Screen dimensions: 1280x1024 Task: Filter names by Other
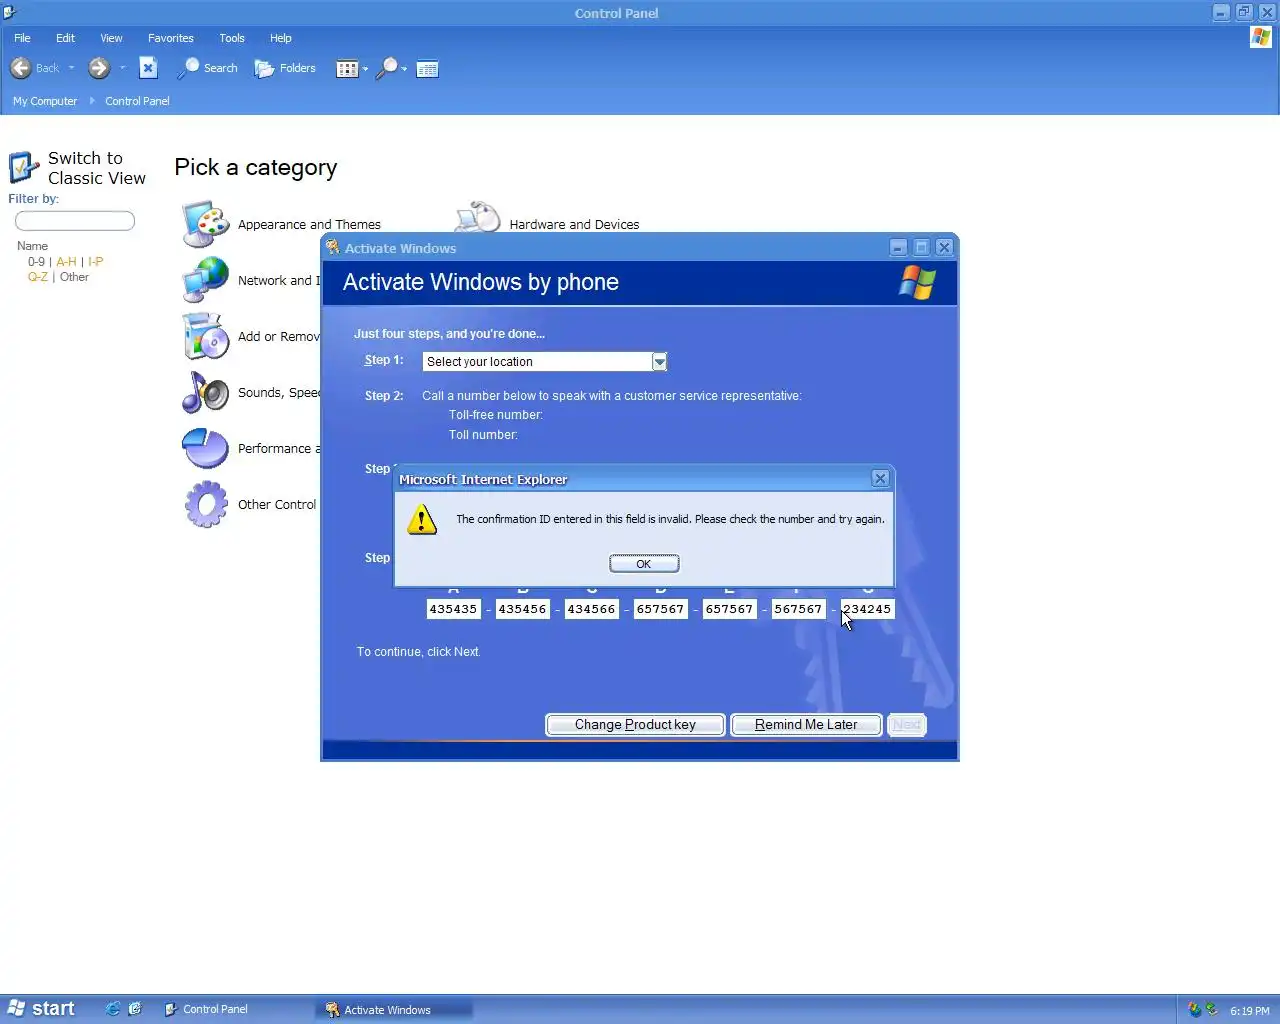point(74,277)
